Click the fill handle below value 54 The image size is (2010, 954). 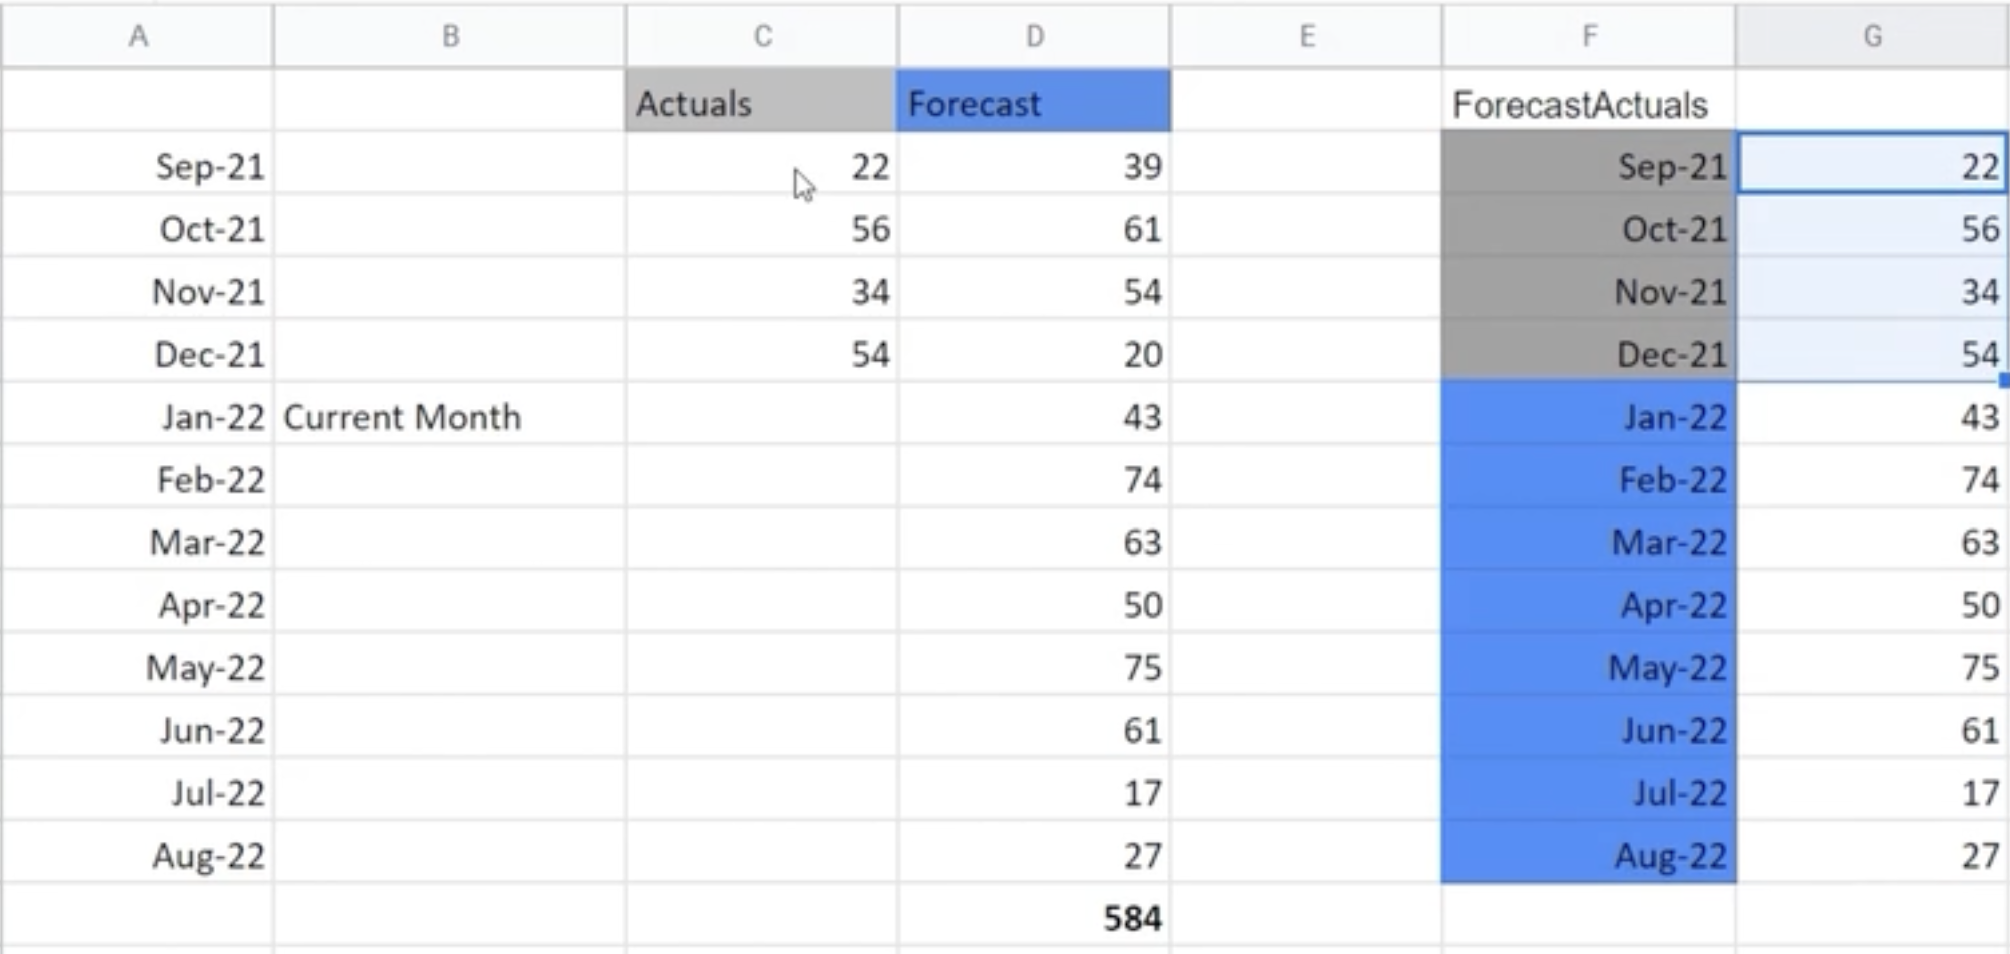pos(2003,381)
